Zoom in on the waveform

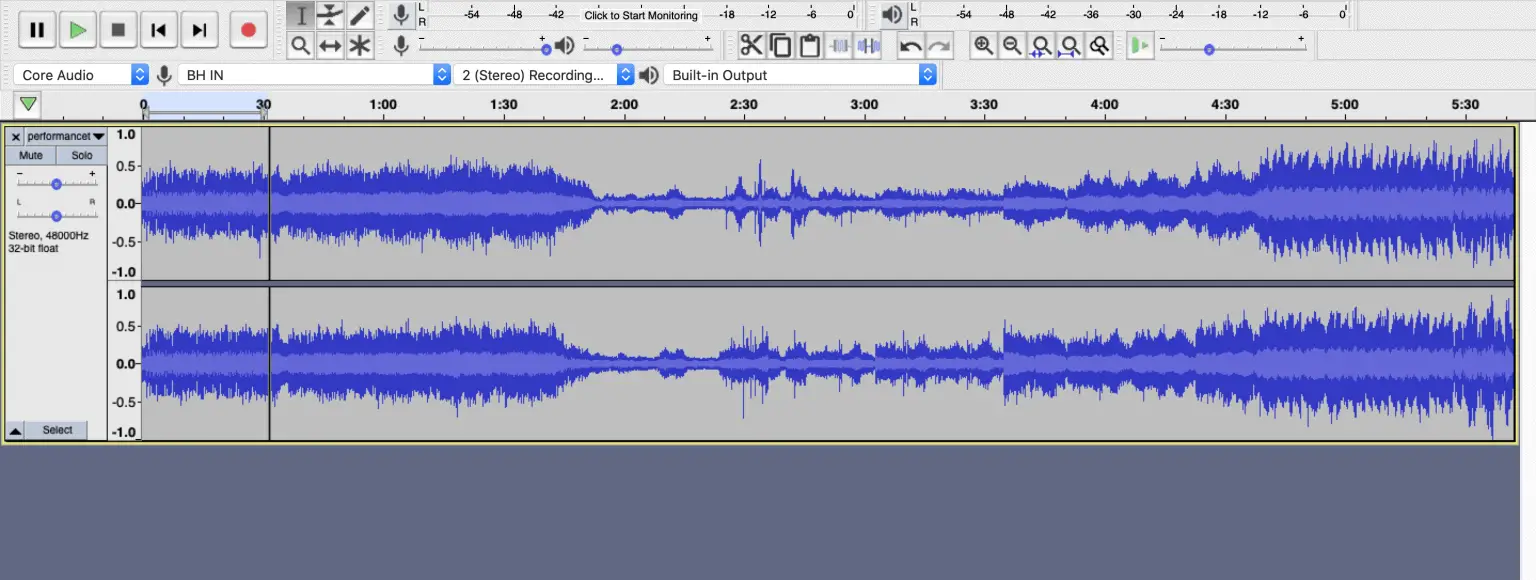tap(983, 45)
